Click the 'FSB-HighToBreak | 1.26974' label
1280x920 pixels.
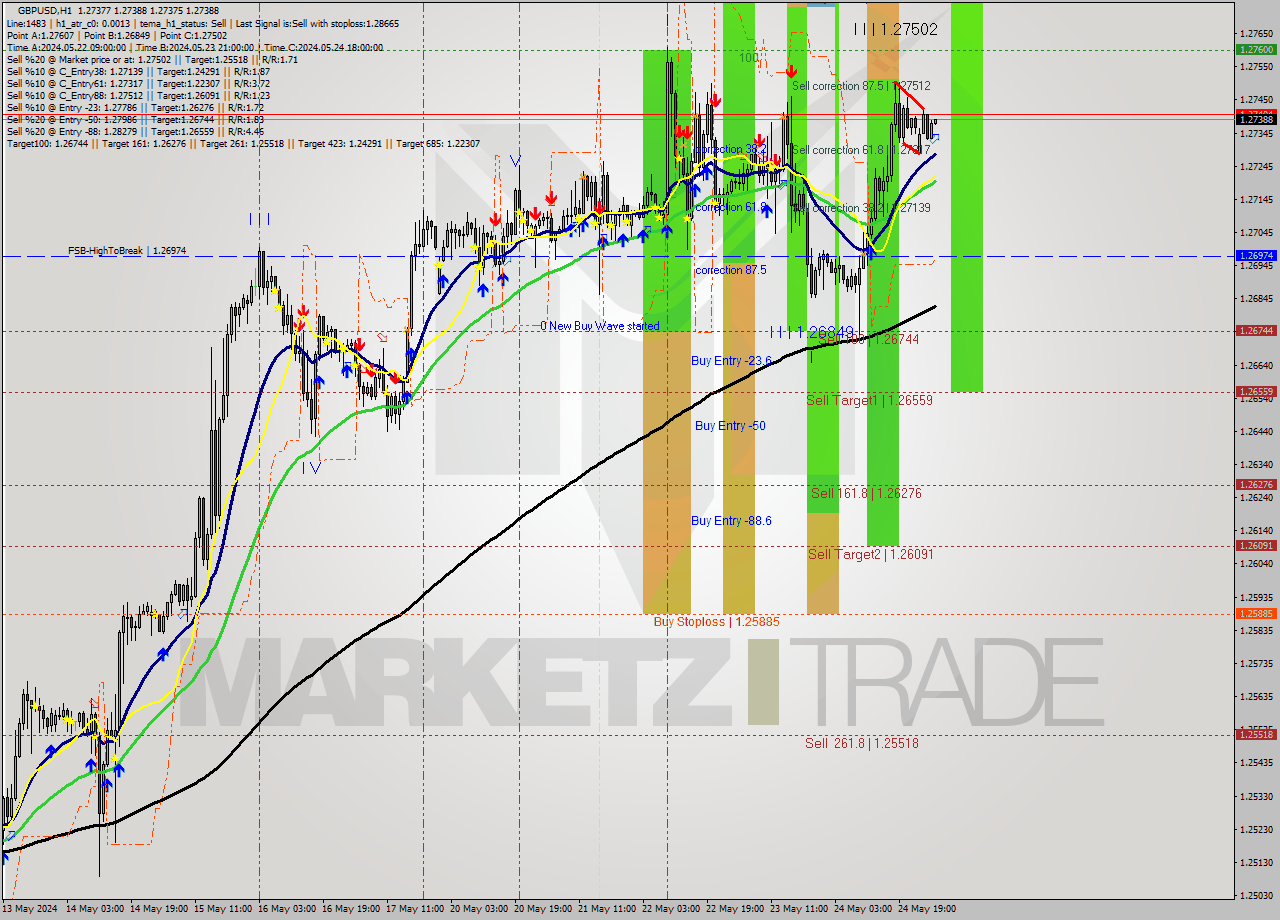click(x=127, y=251)
